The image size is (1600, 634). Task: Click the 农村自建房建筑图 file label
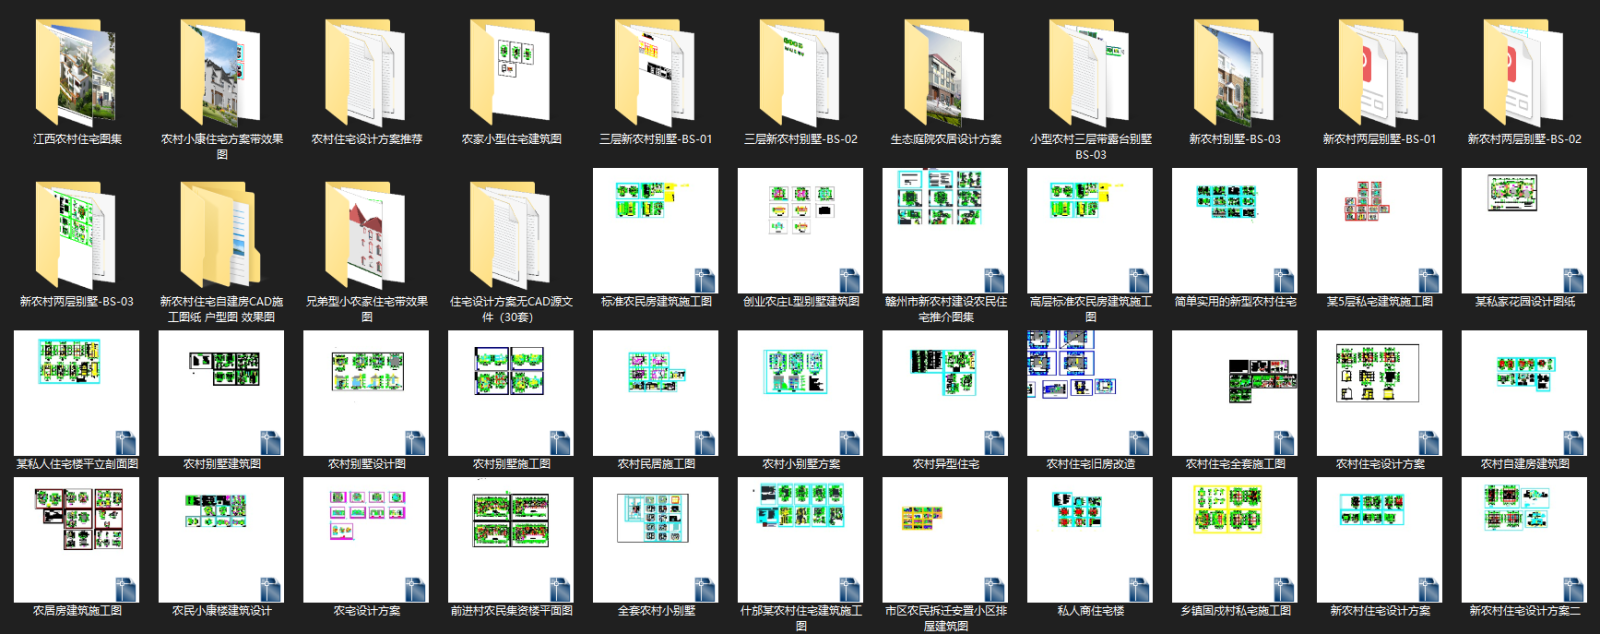pos(1525,464)
